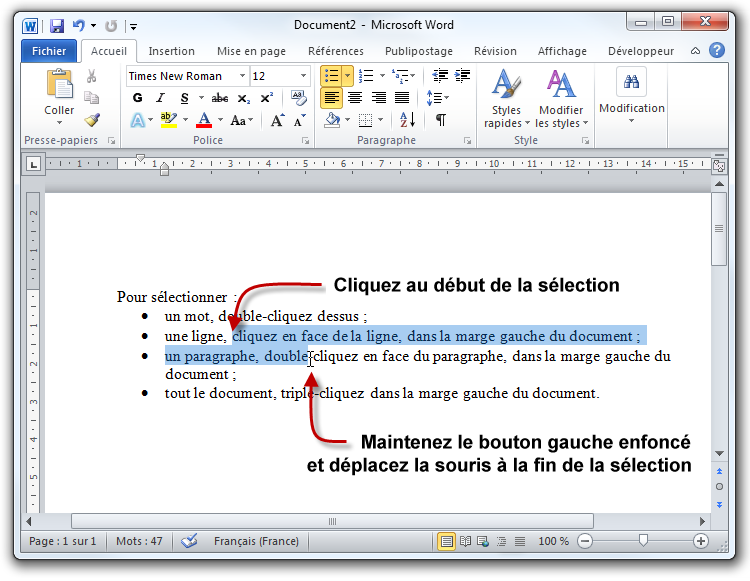Click the Mots : 47 word count
Image resolution: width=750 pixels, height=581 pixels.
click(139, 541)
